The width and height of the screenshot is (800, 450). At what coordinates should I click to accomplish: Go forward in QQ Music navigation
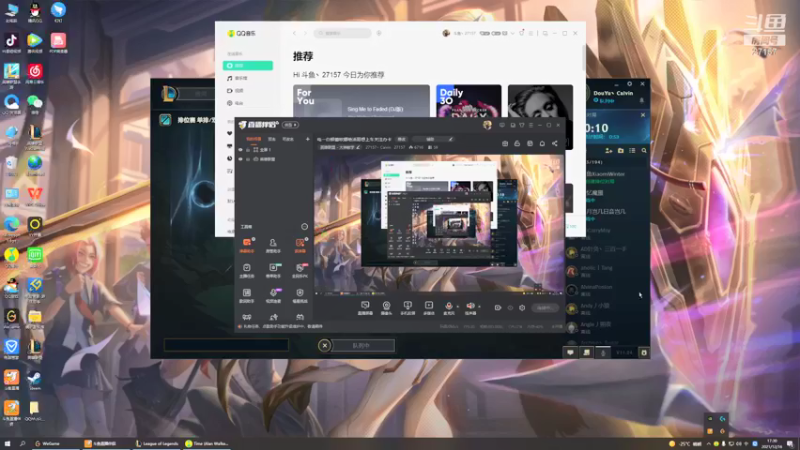point(305,33)
